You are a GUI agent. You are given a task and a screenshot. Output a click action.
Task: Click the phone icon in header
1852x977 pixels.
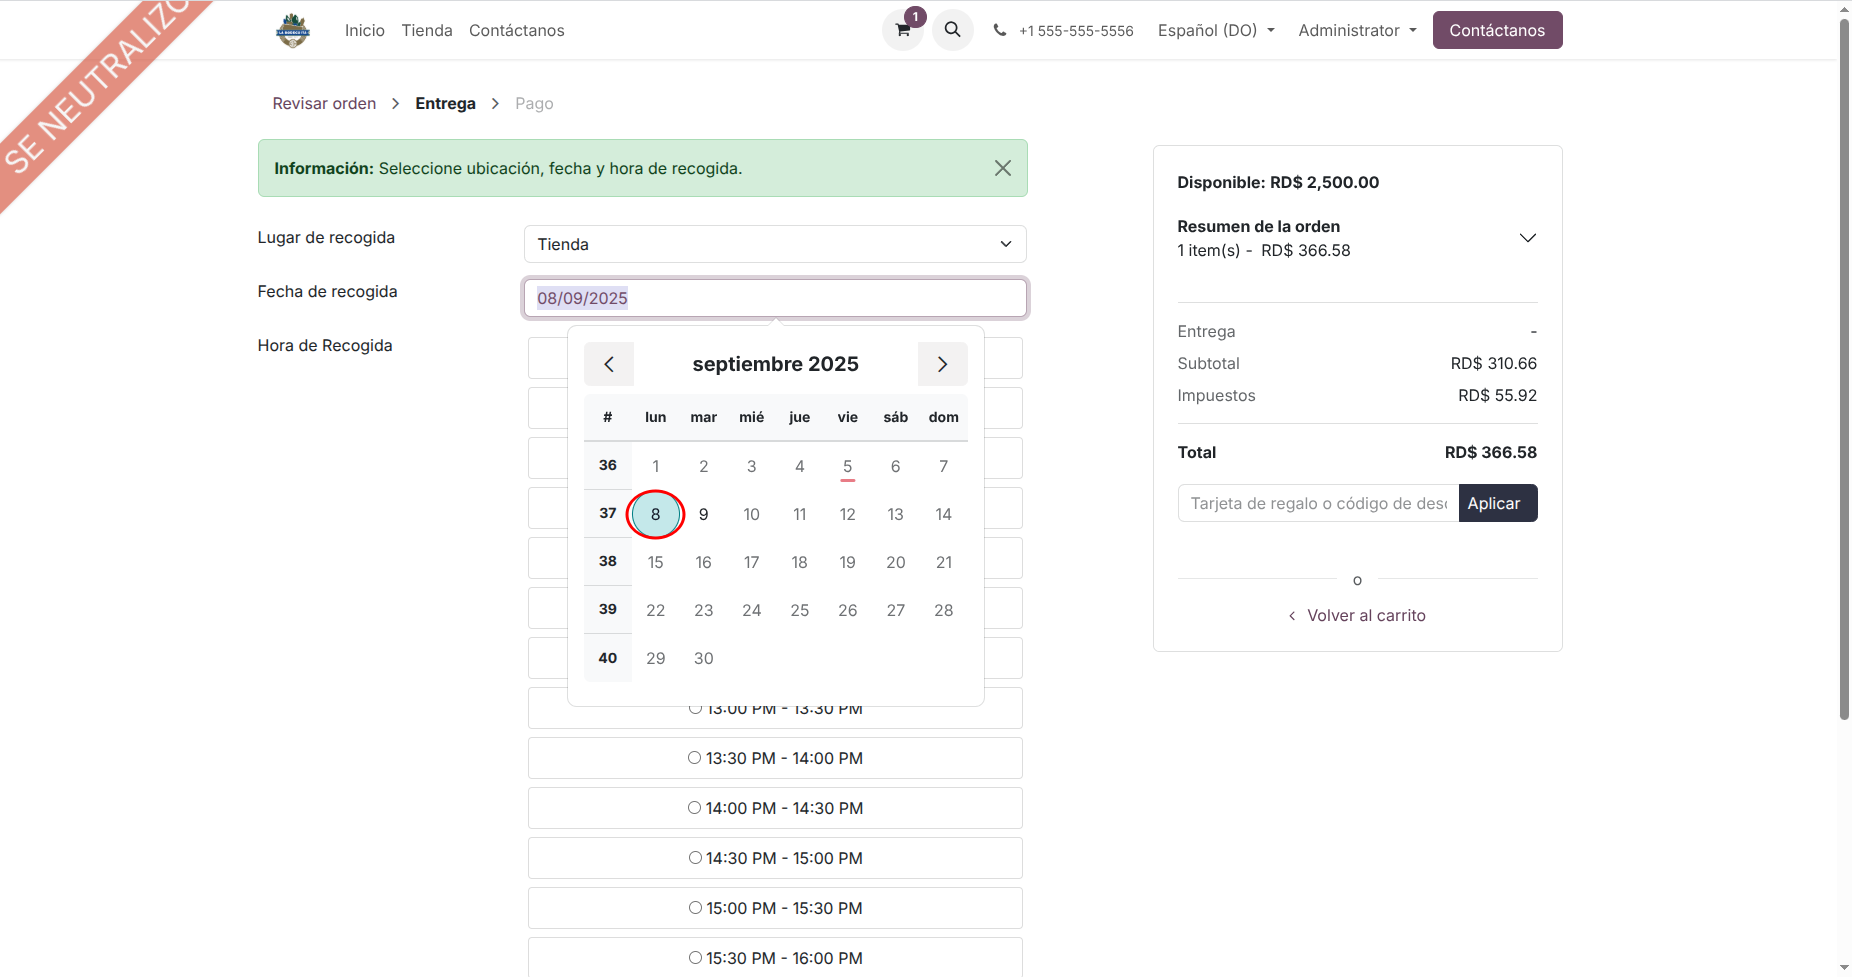[999, 30]
